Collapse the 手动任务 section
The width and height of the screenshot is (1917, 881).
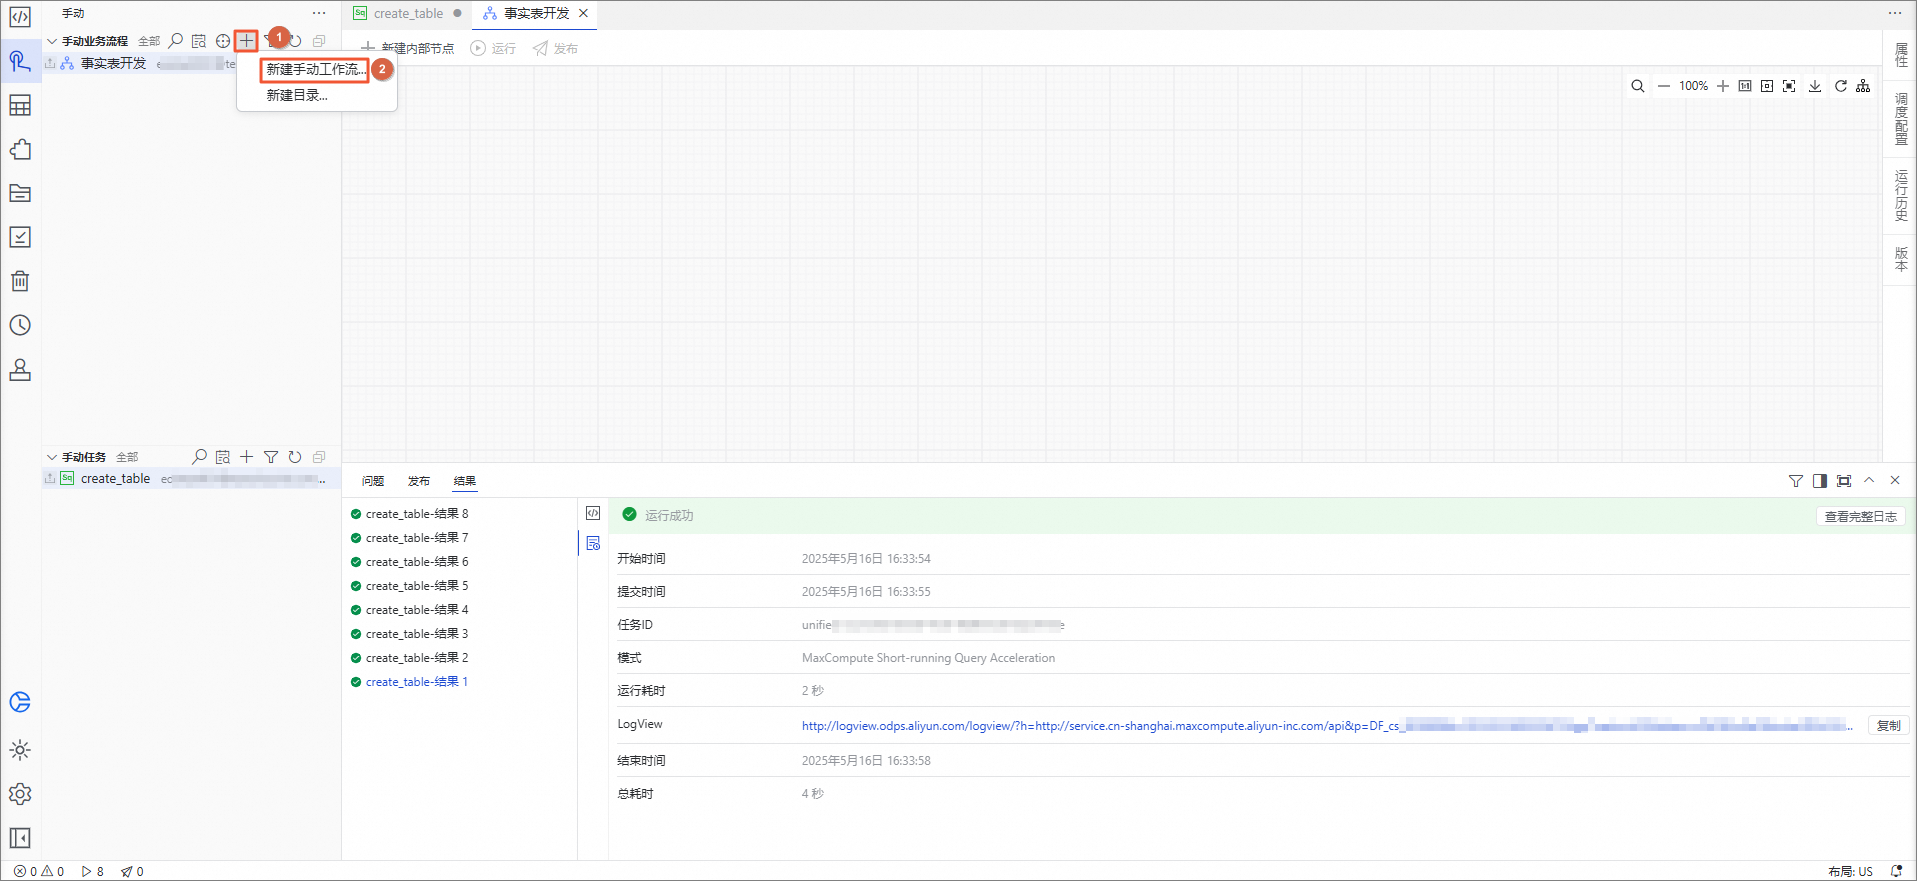[x=52, y=457]
